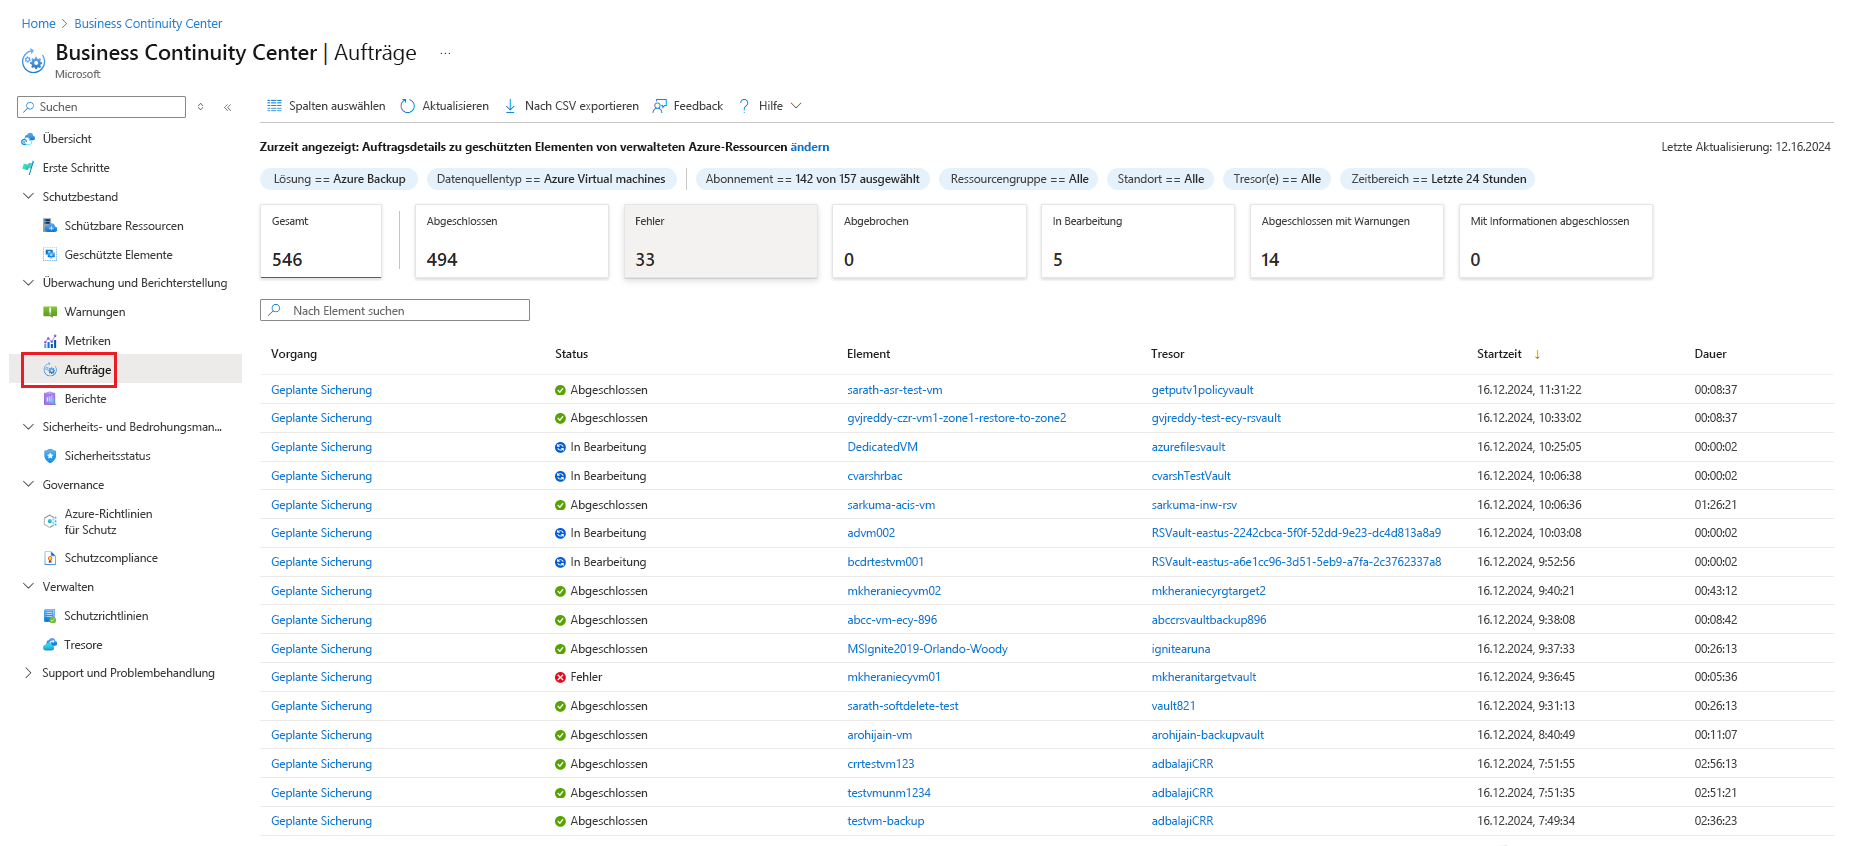Click the Azure-Richtlinien für Schutz icon
Viewport: 1863px width, 846px height.
click(x=50, y=521)
